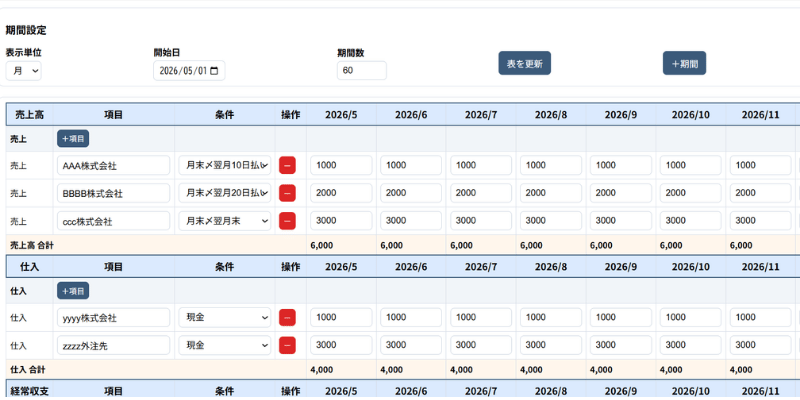Focus the 開始日 date field
Screen dimensions: 800x400
pyautogui.click(x=189, y=70)
